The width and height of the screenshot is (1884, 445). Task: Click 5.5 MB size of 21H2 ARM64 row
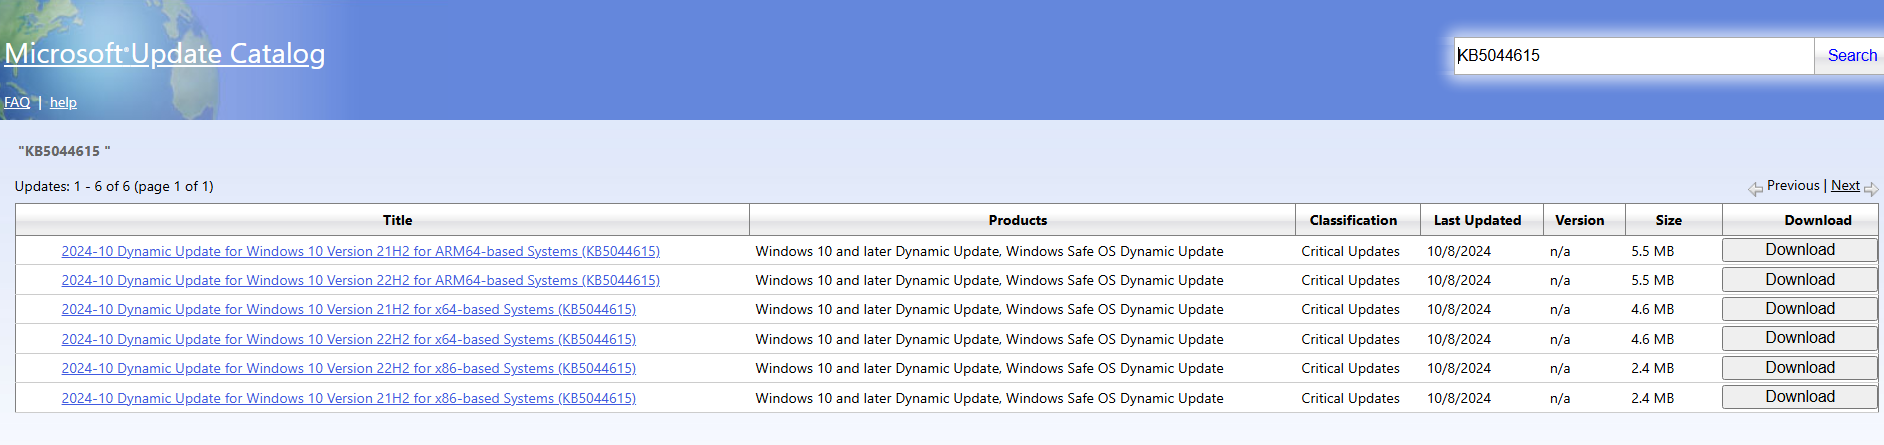[1652, 251]
